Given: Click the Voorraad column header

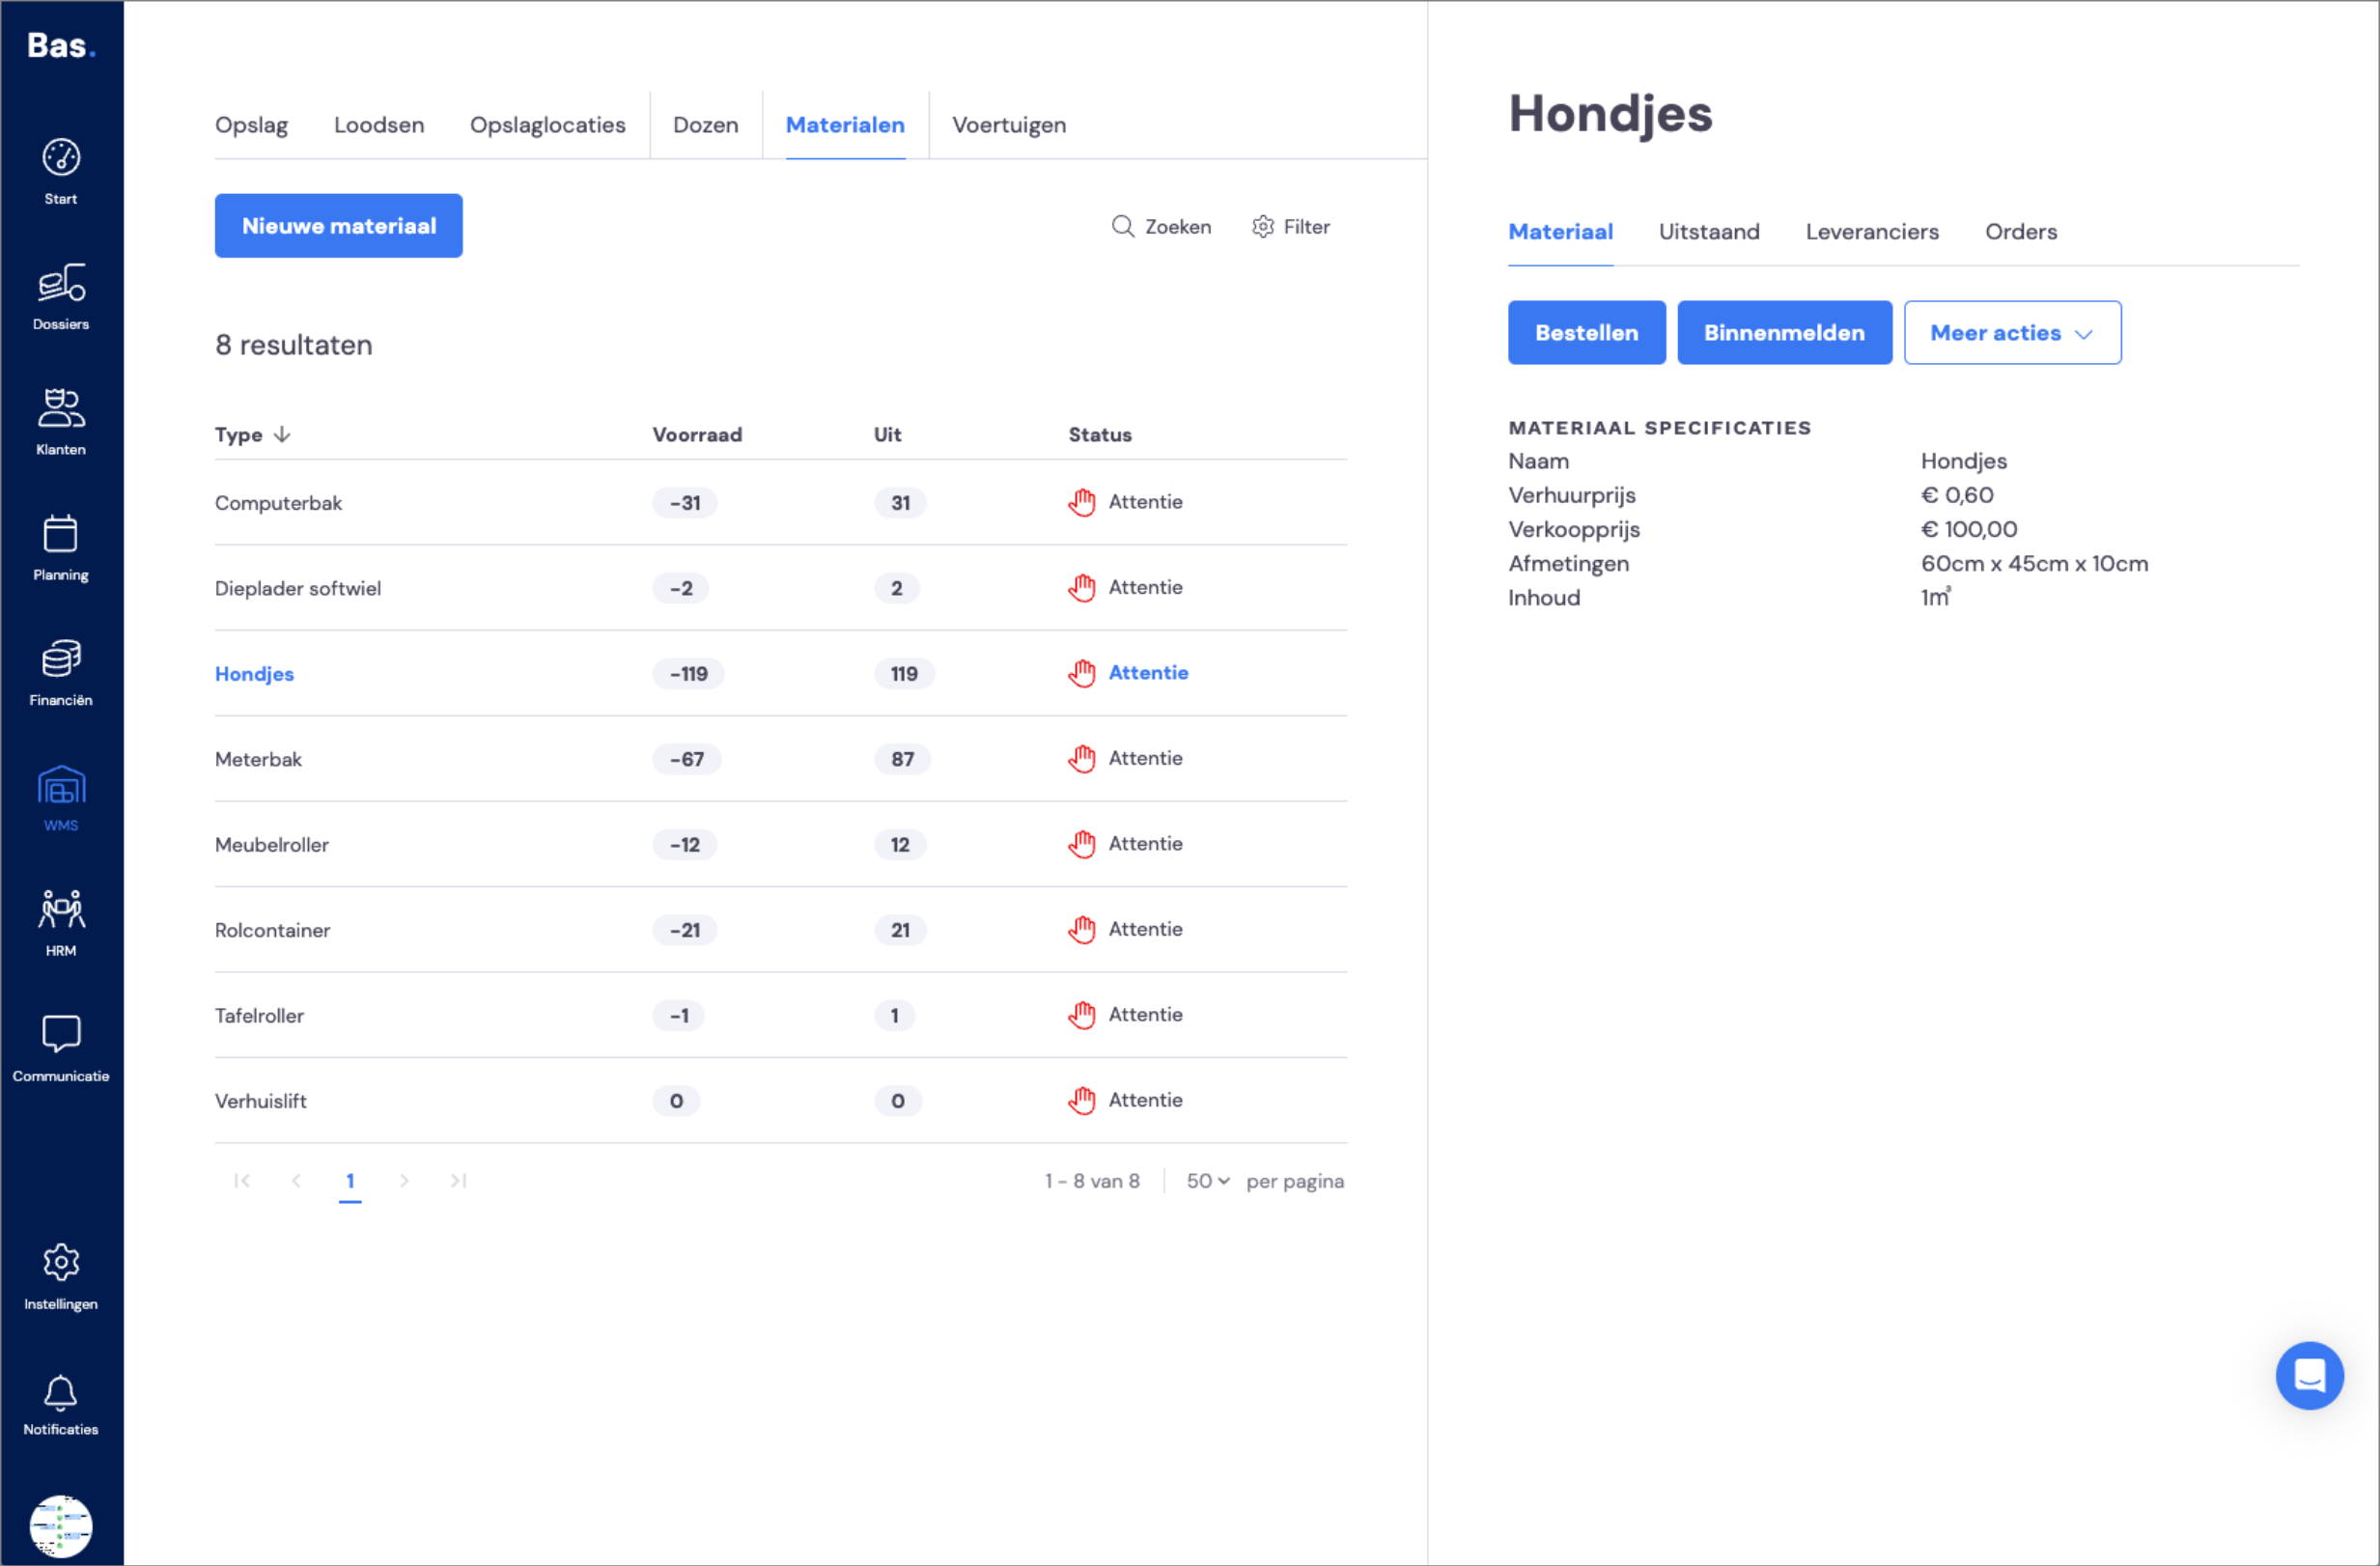Looking at the screenshot, I should (697, 434).
